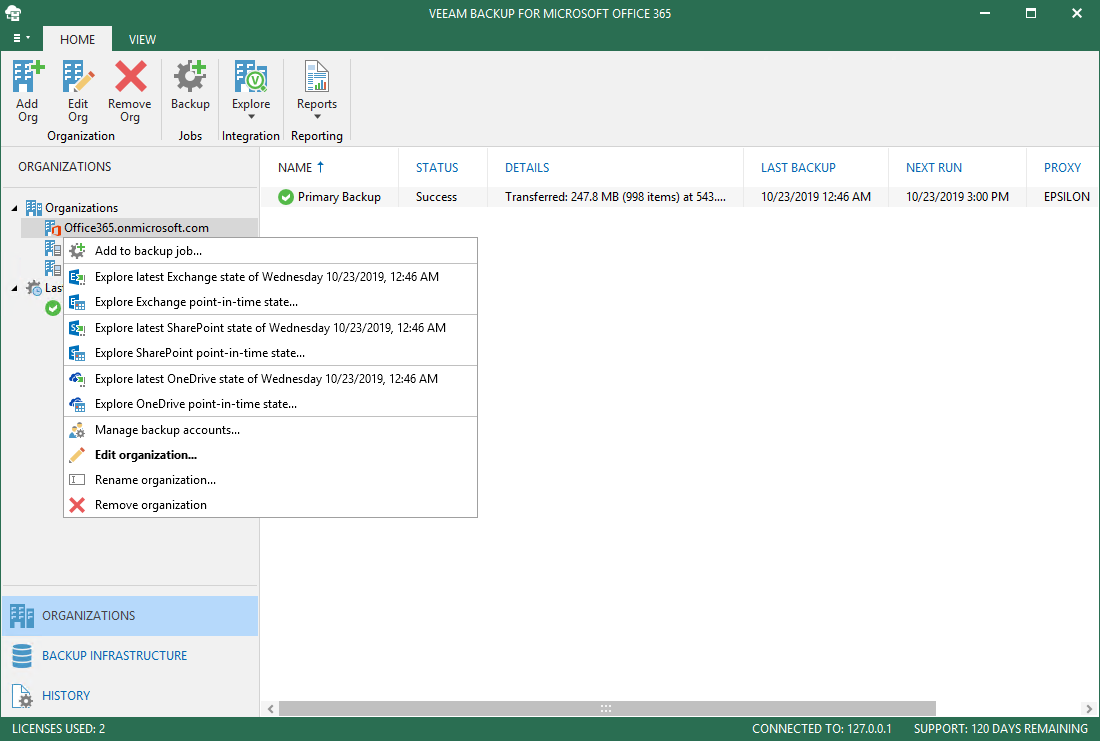Image resolution: width=1100 pixels, height=741 pixels.
Task: Click the red X Remove organization icon
Action: click(77, 505)
